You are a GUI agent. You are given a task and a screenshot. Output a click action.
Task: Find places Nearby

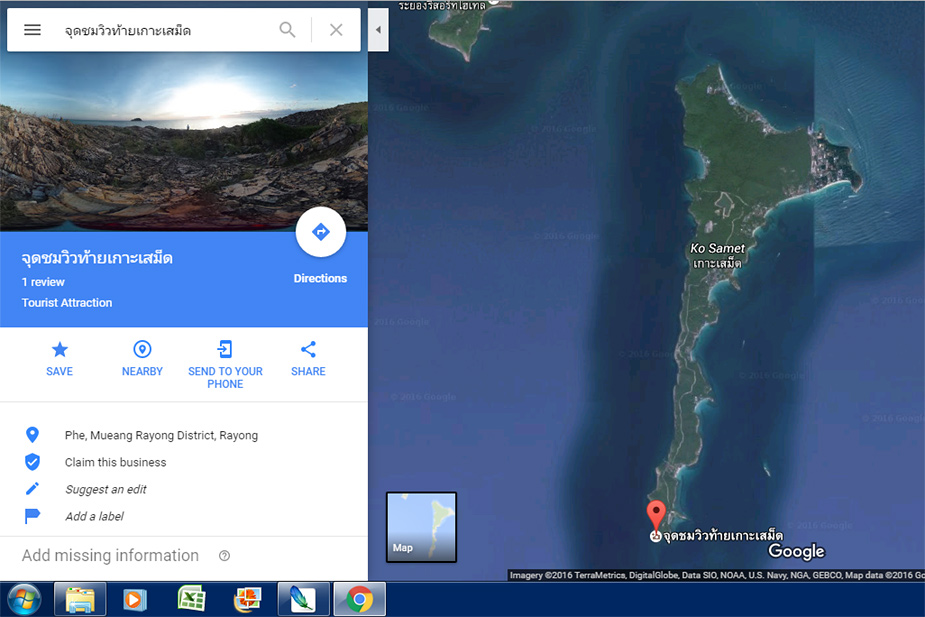tap(142, 358)
